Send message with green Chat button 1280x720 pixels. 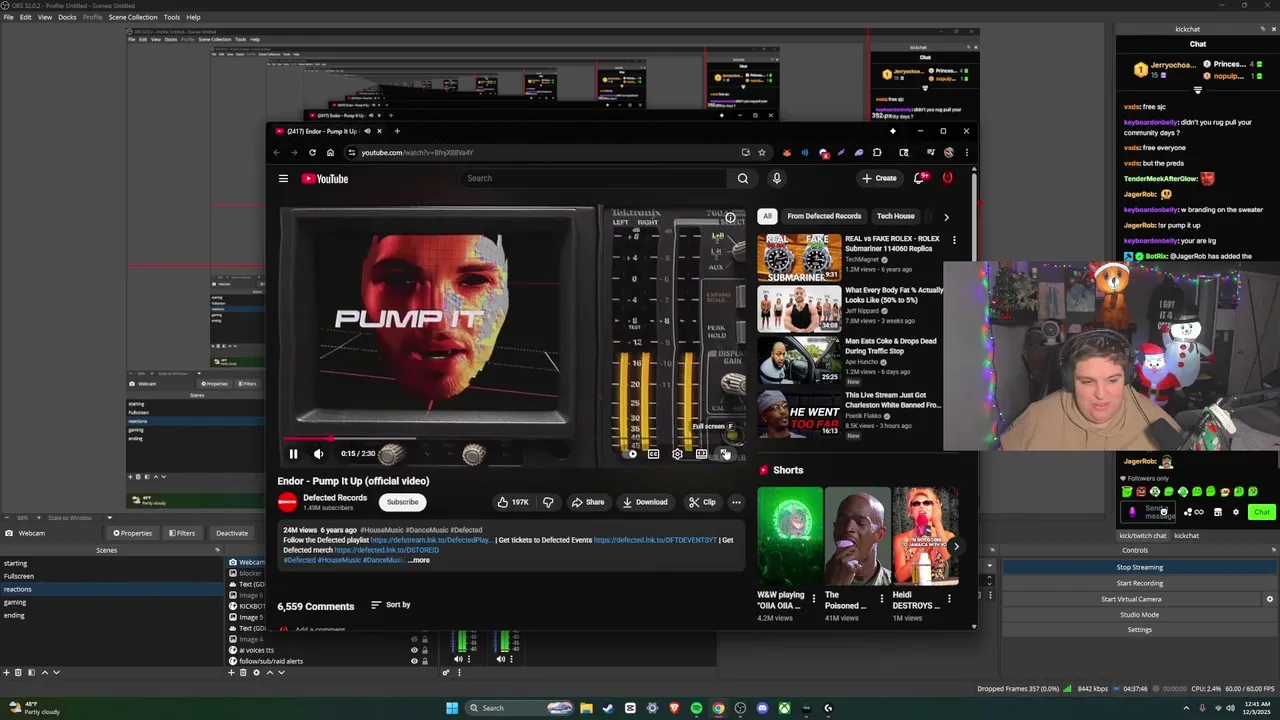tap(1262, 512)
